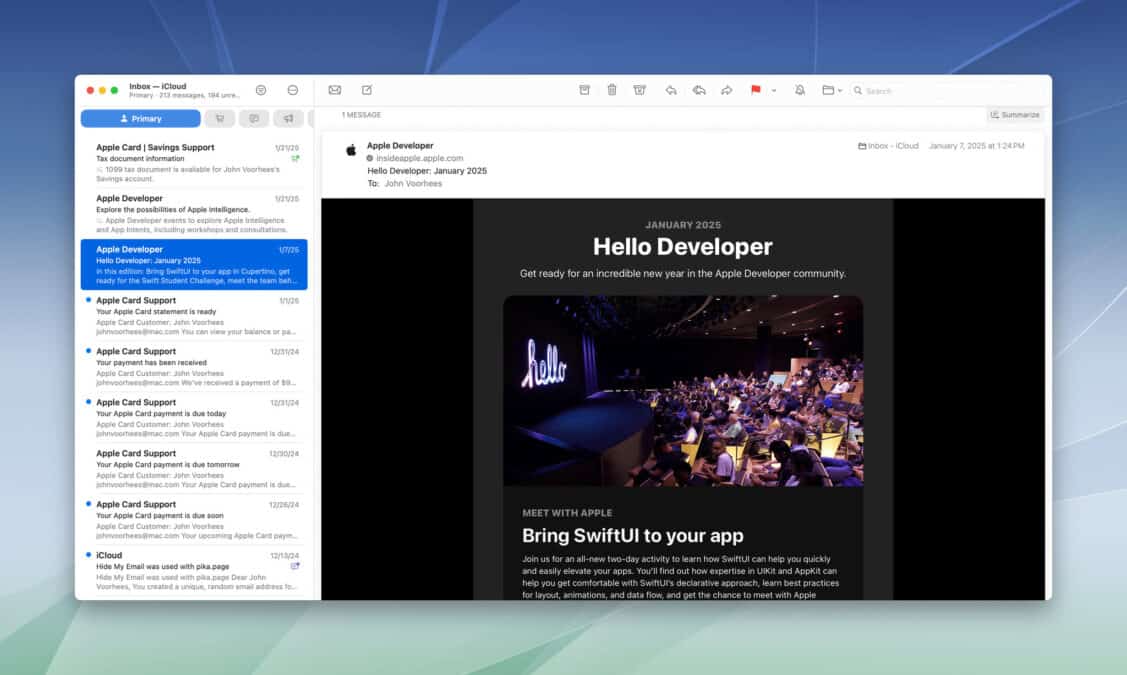Toggle the message filter icon
Image resolution: width=1127 pixels, height=675 pixels.
261,90
